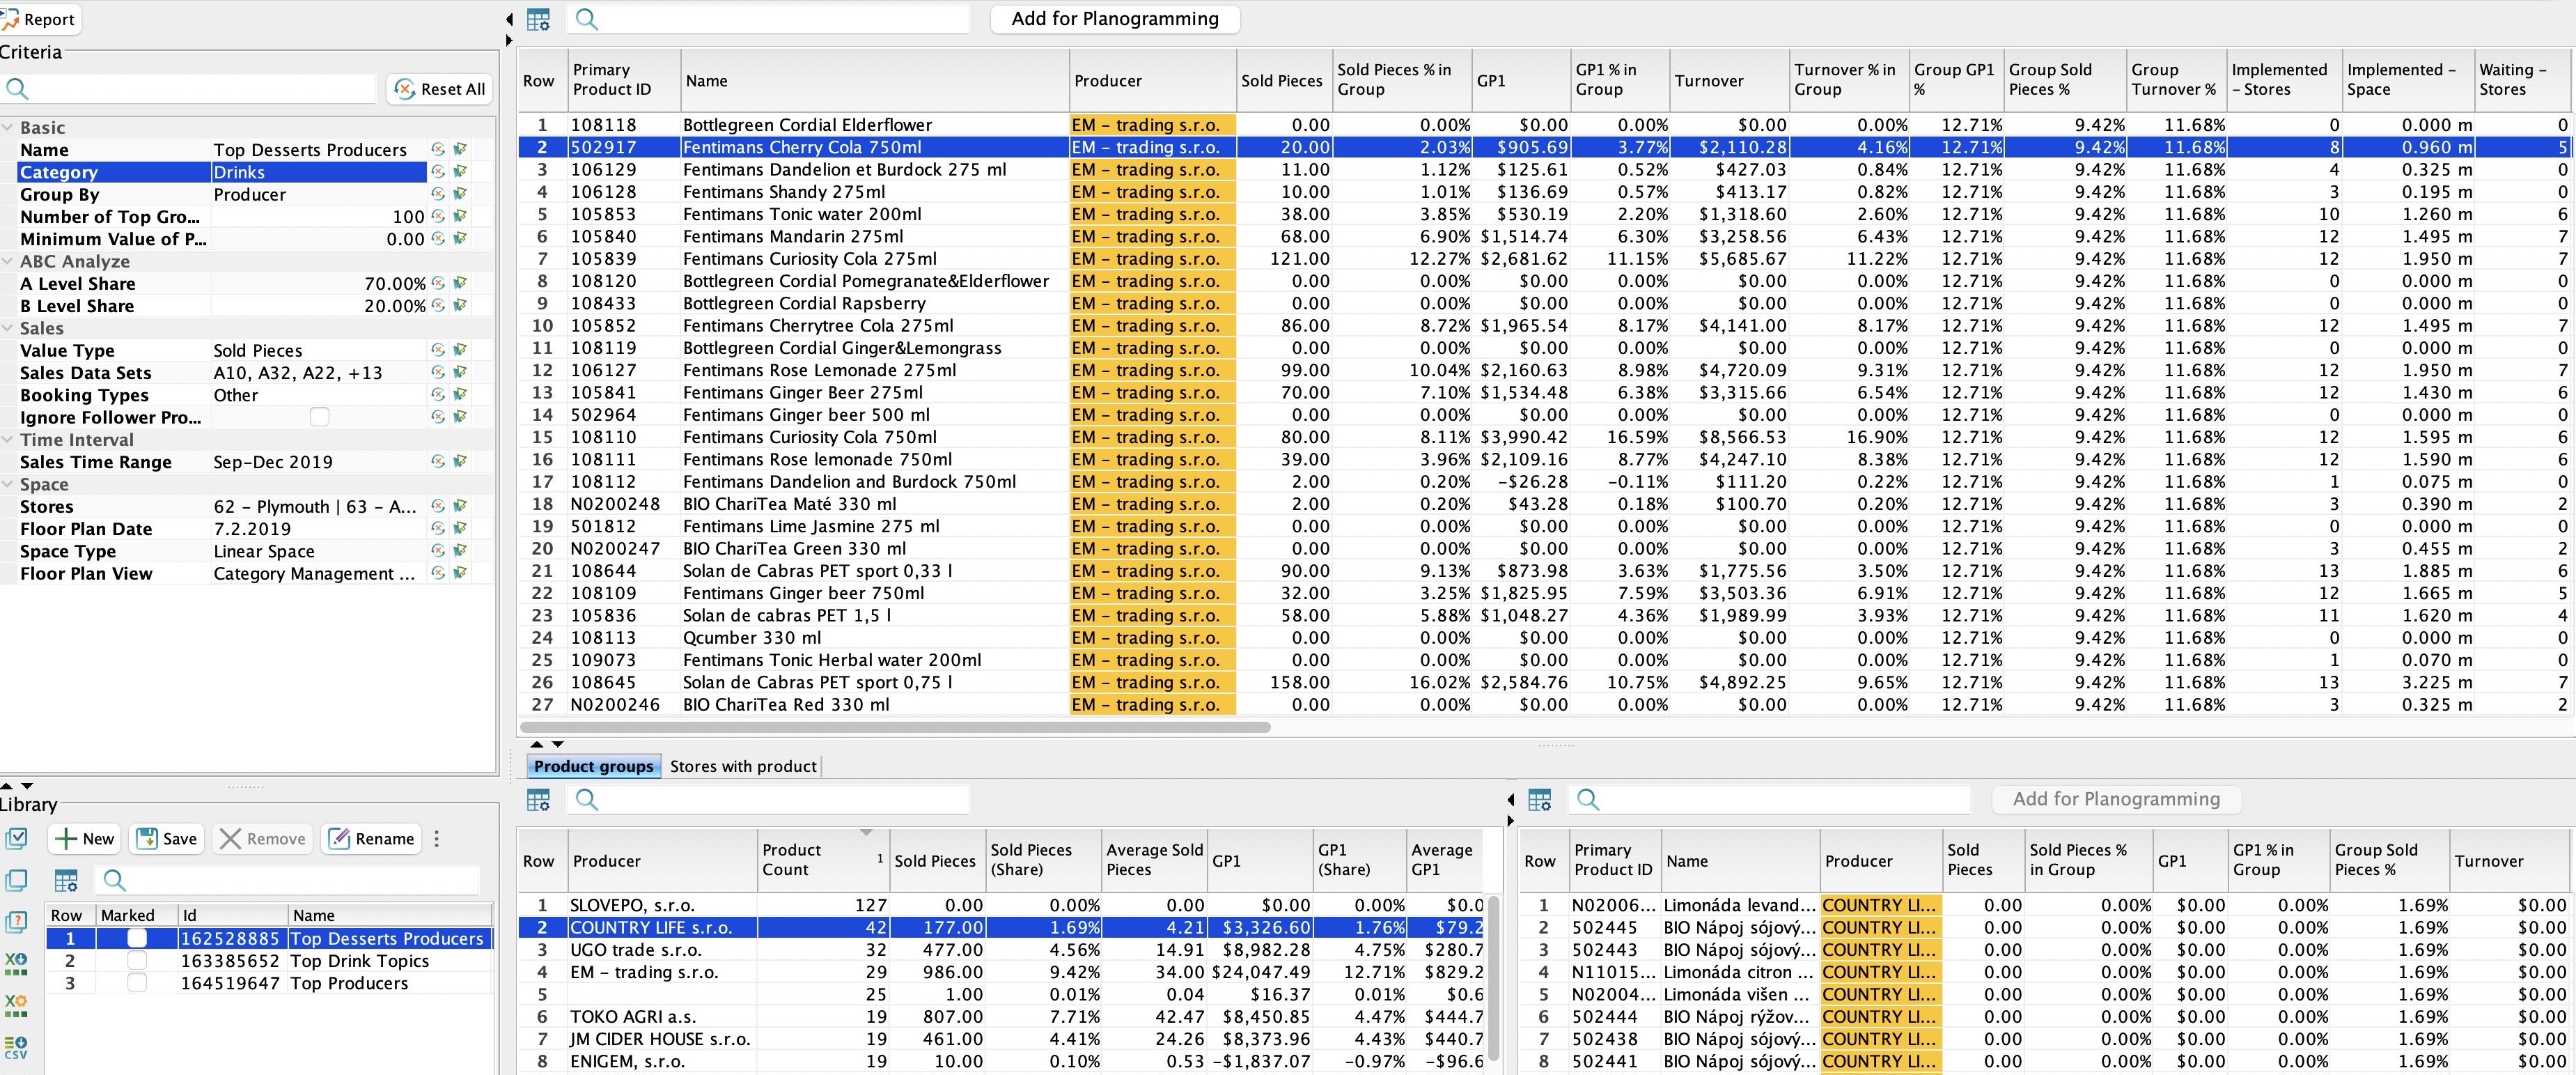The height and width of the screenshot is (1075, 2576).
Task: Mark Top Desserts Producers library entry checkbox
Action: (x=137, y=938)
